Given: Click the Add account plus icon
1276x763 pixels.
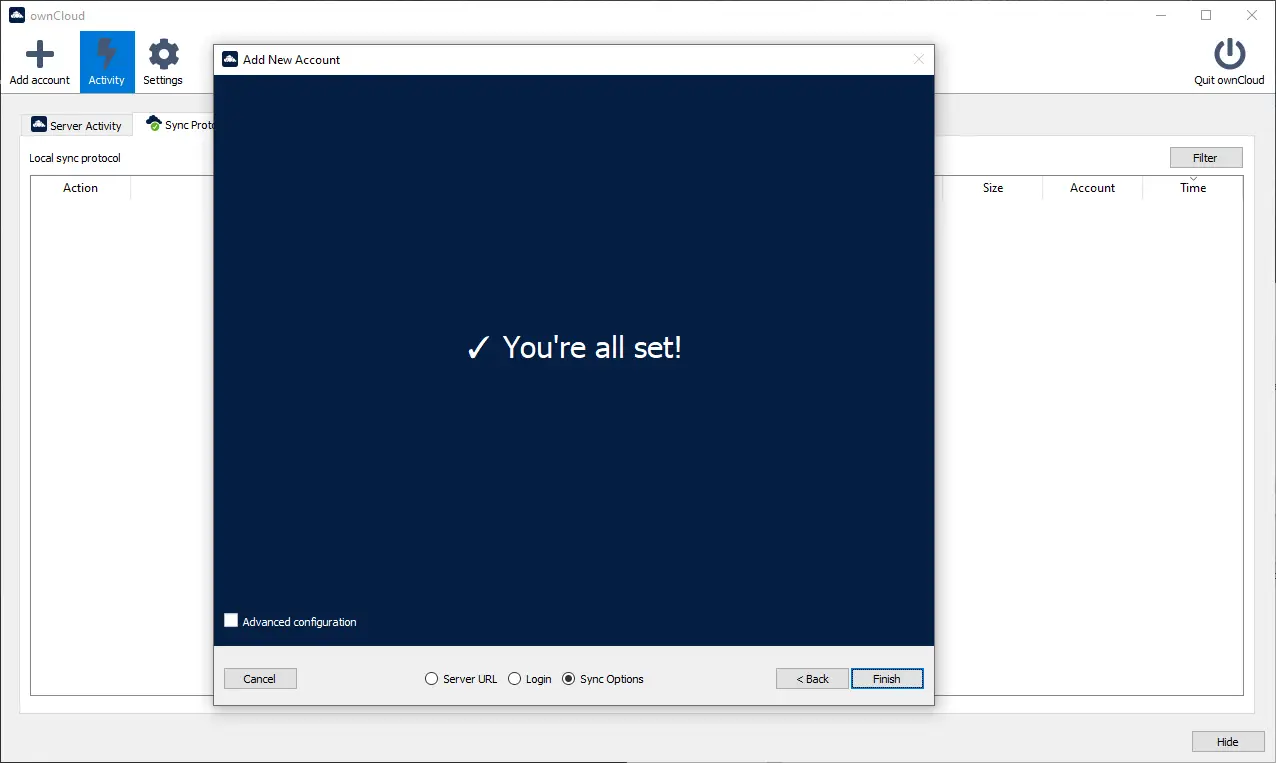Looking at the screenshot, I should 40,54.
